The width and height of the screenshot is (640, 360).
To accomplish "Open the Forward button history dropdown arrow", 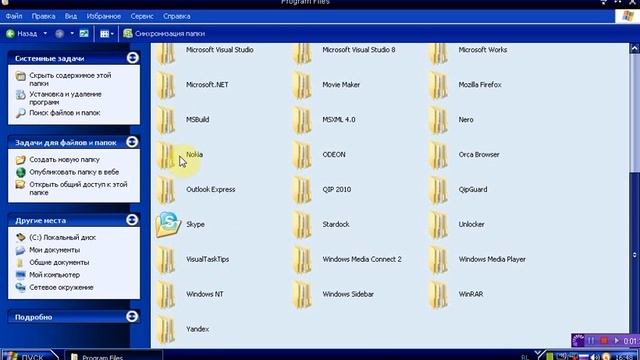I will click(x=72, y=33).
